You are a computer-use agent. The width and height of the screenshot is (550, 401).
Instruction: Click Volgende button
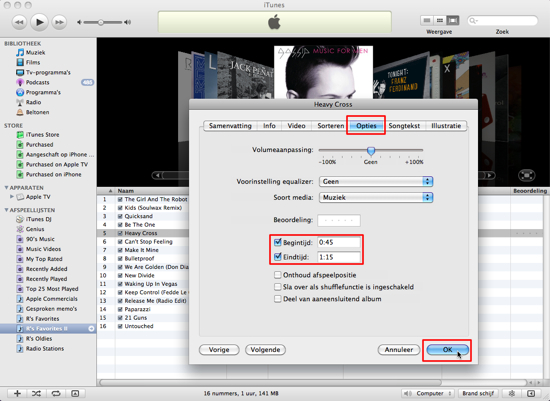tap(265, 350)
